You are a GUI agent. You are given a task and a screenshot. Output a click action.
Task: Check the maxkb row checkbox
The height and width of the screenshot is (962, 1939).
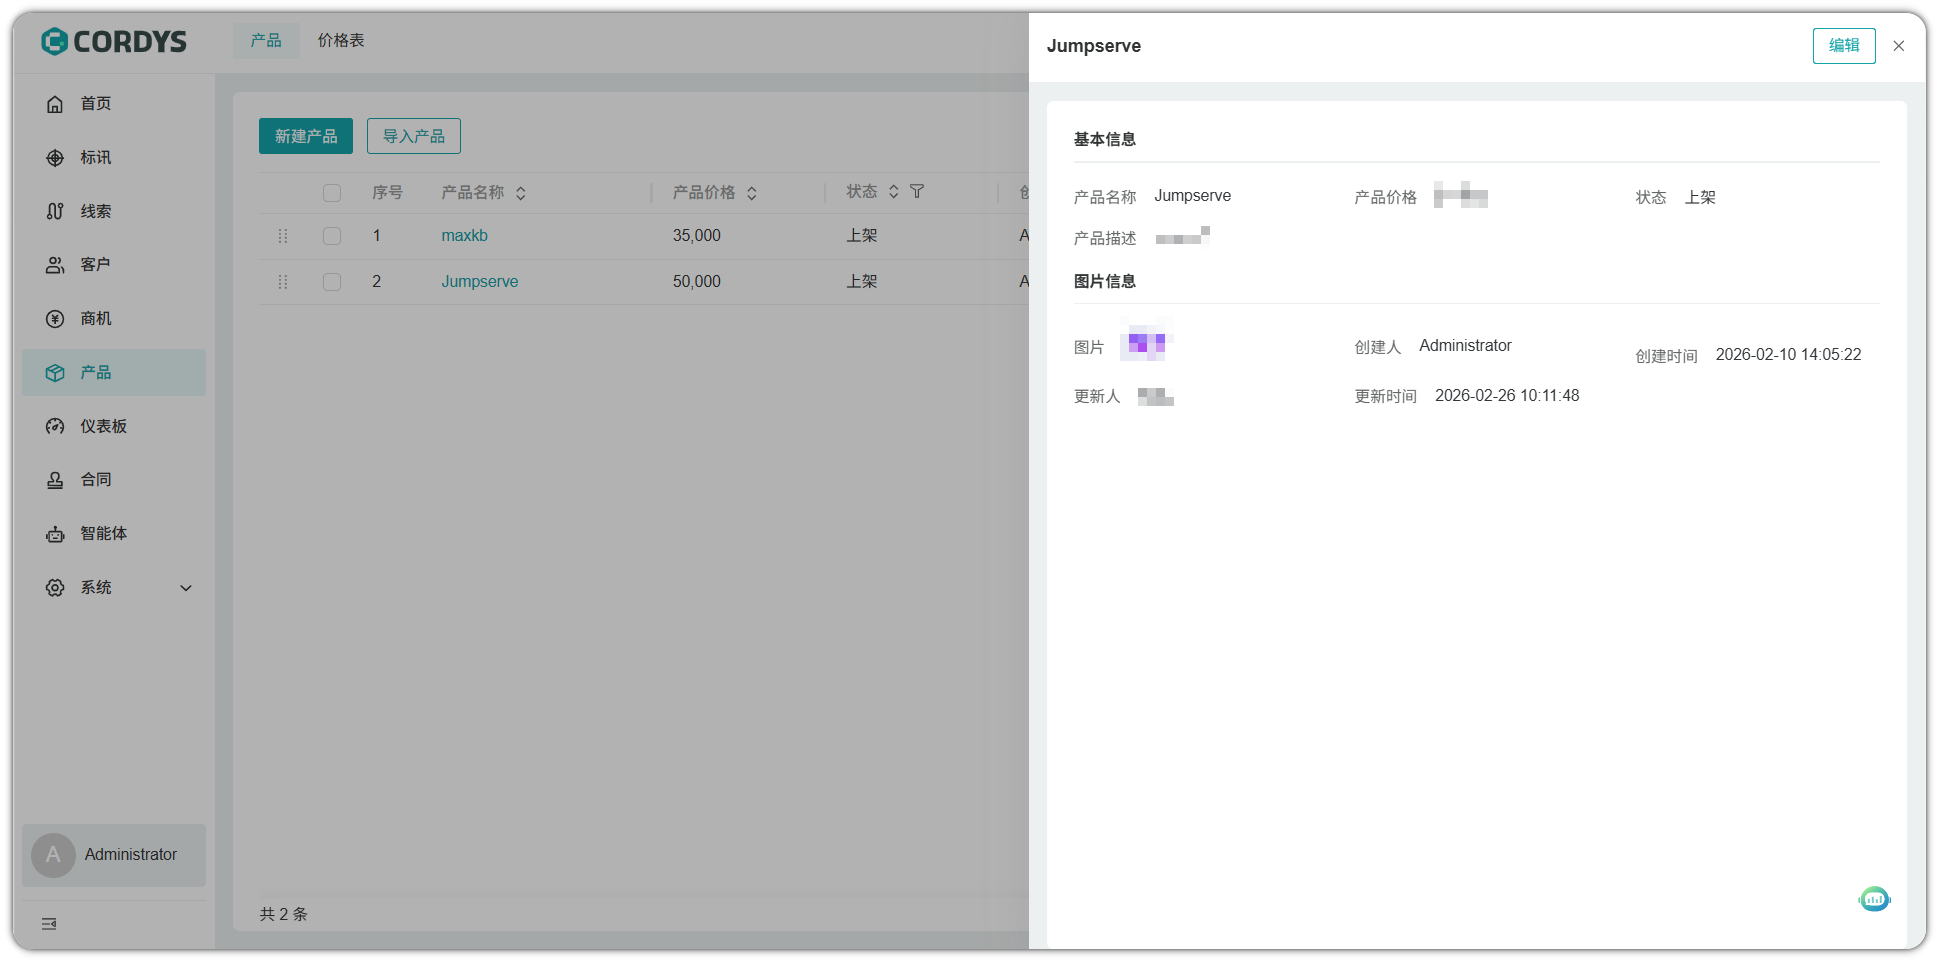(x=332, y=236)
